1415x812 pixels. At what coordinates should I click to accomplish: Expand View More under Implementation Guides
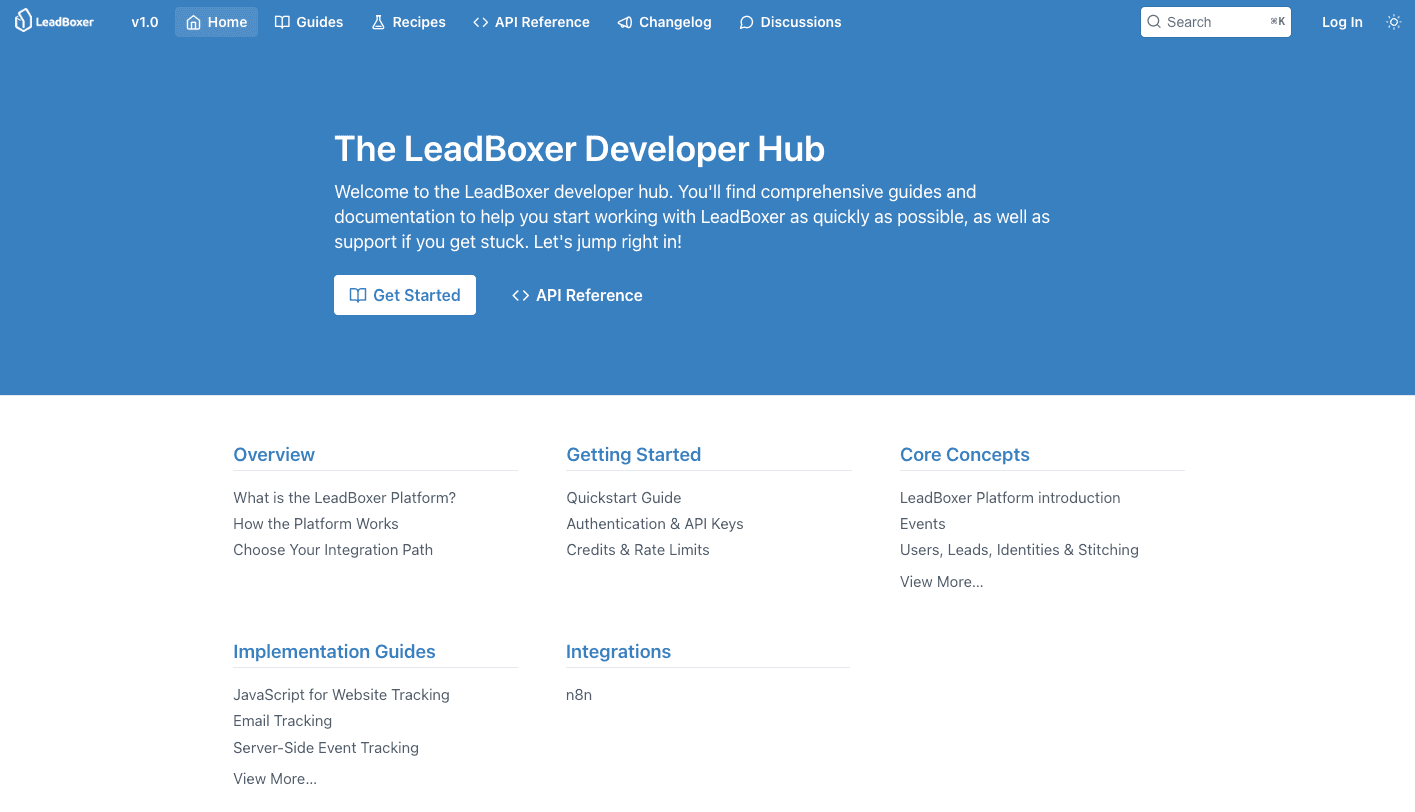(x=275, y=779)
